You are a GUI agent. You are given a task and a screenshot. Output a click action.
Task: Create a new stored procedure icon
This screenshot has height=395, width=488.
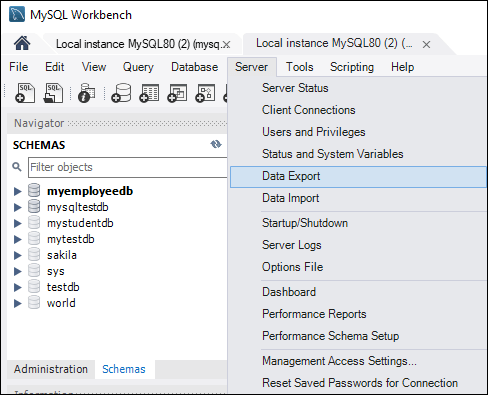205,93
